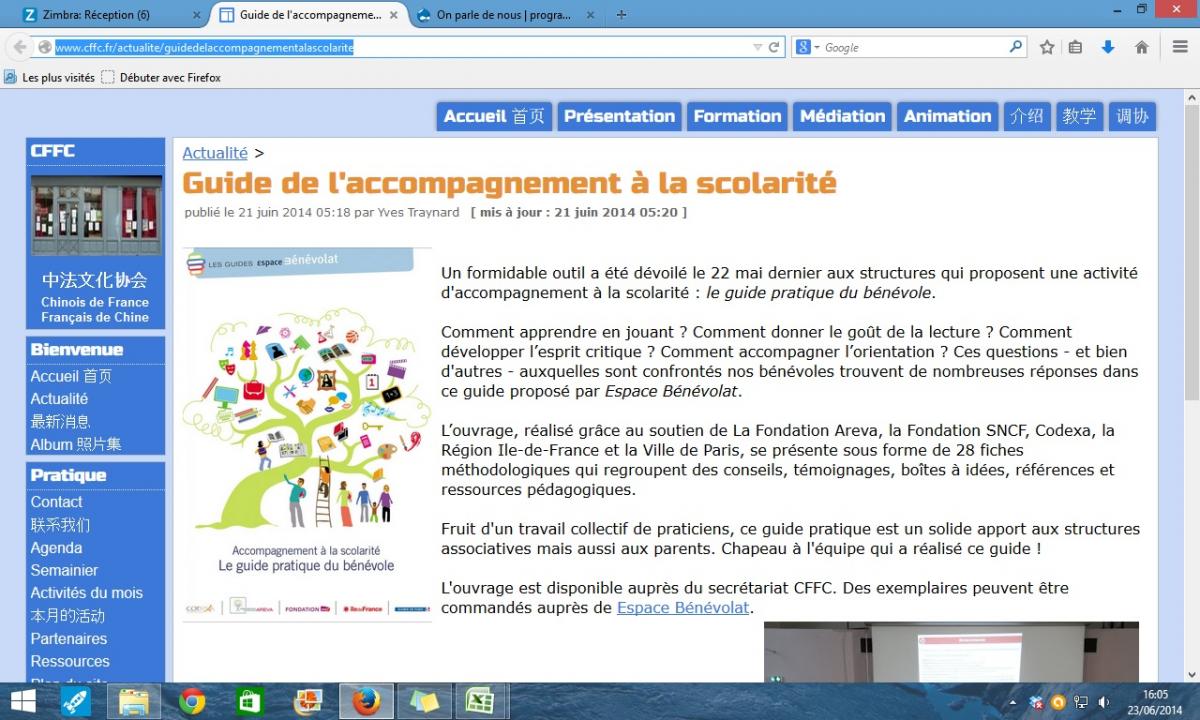This screenshot has height=720, width=1200.
Task: Open sidebar link 本月的活动
Action: click(68, 616)
